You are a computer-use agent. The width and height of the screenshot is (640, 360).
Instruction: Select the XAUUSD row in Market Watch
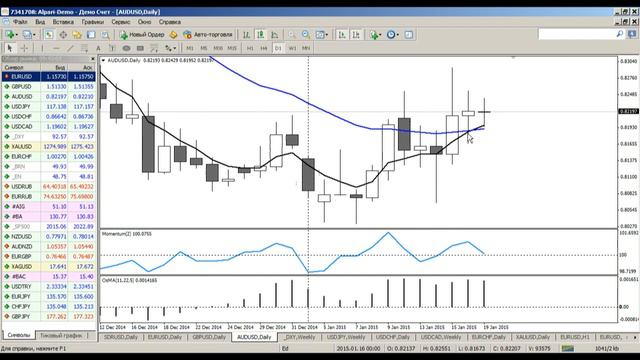(x=49, y=147)
